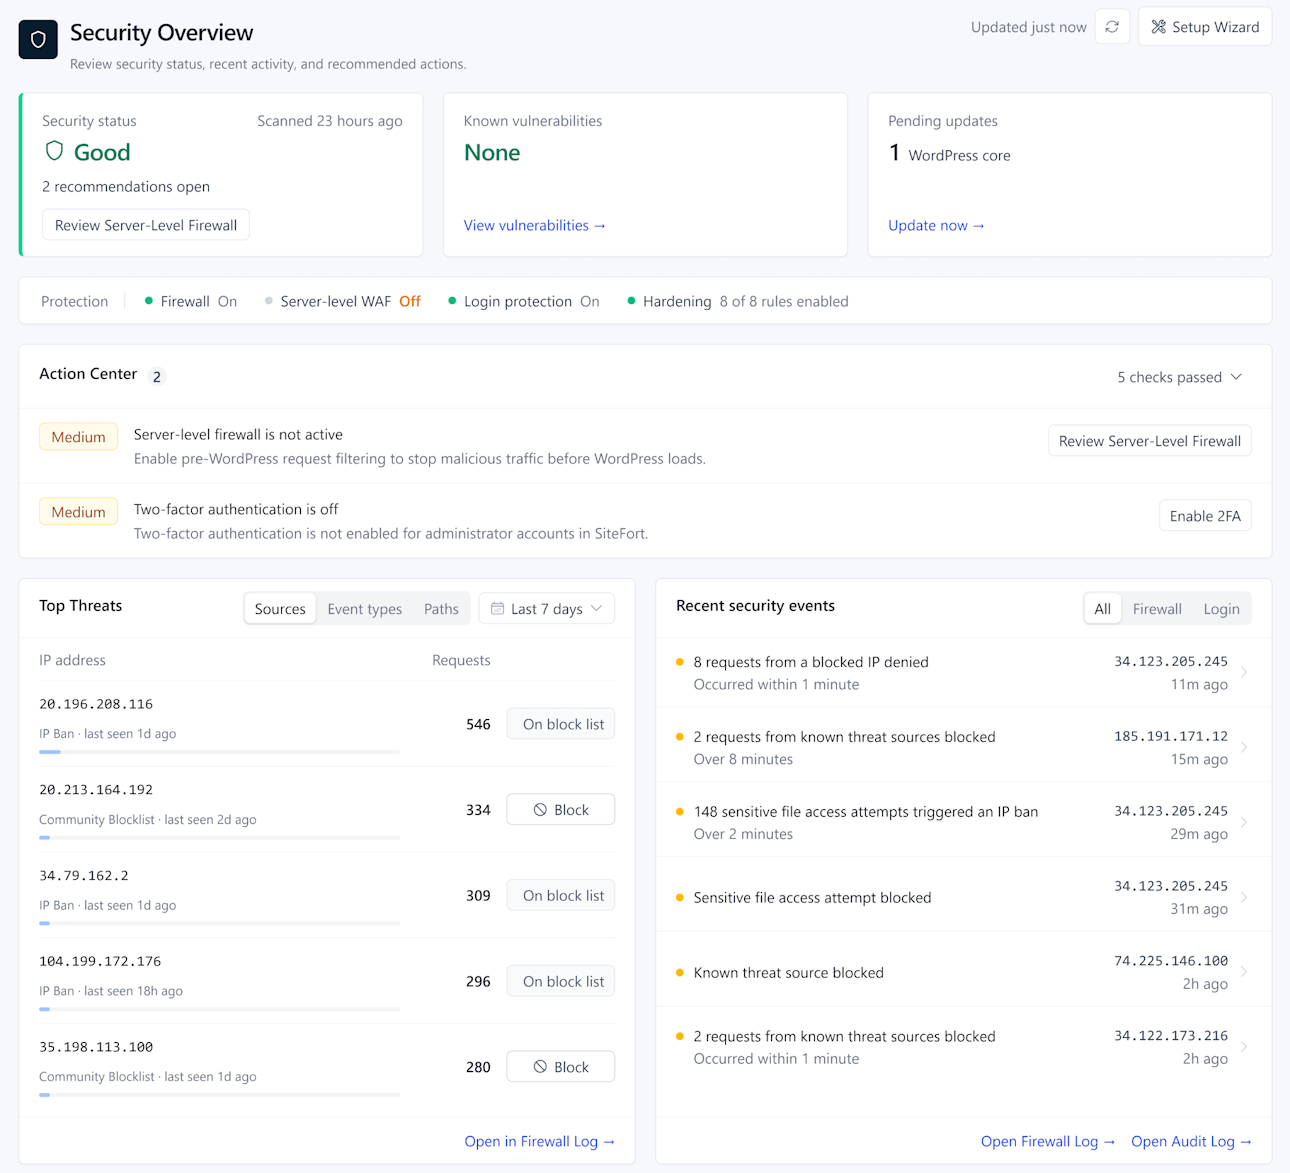Click Enable 2FA button

[x=1205, y=516]
